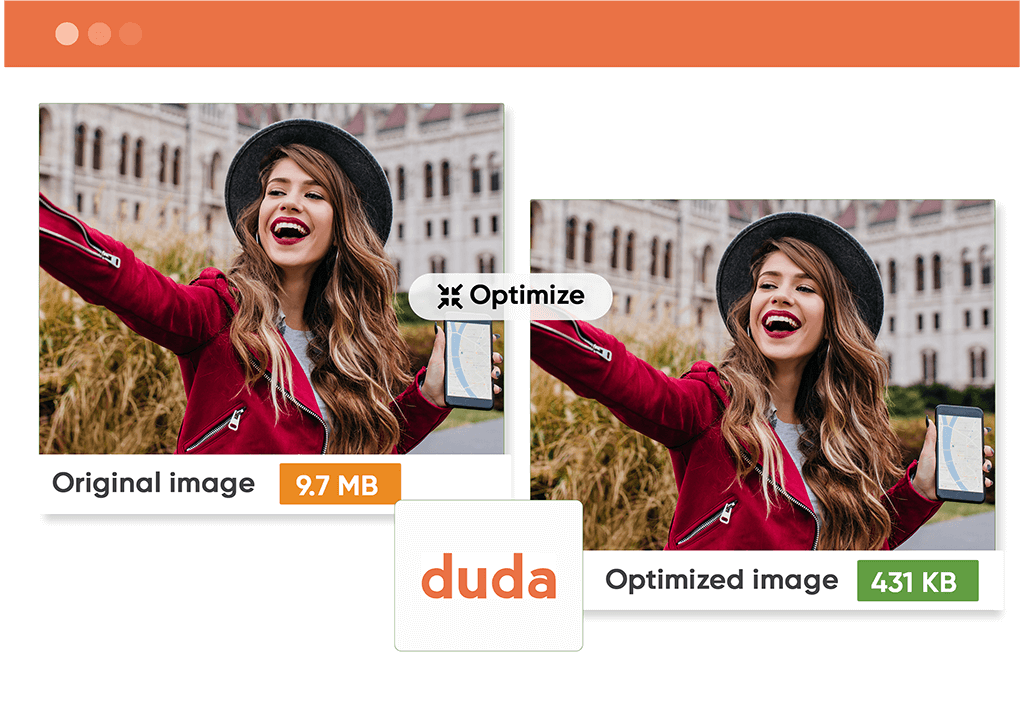The image size is (1024, 704).
Task: Select the green 431 KB size badge
Action: pos(918,581)
